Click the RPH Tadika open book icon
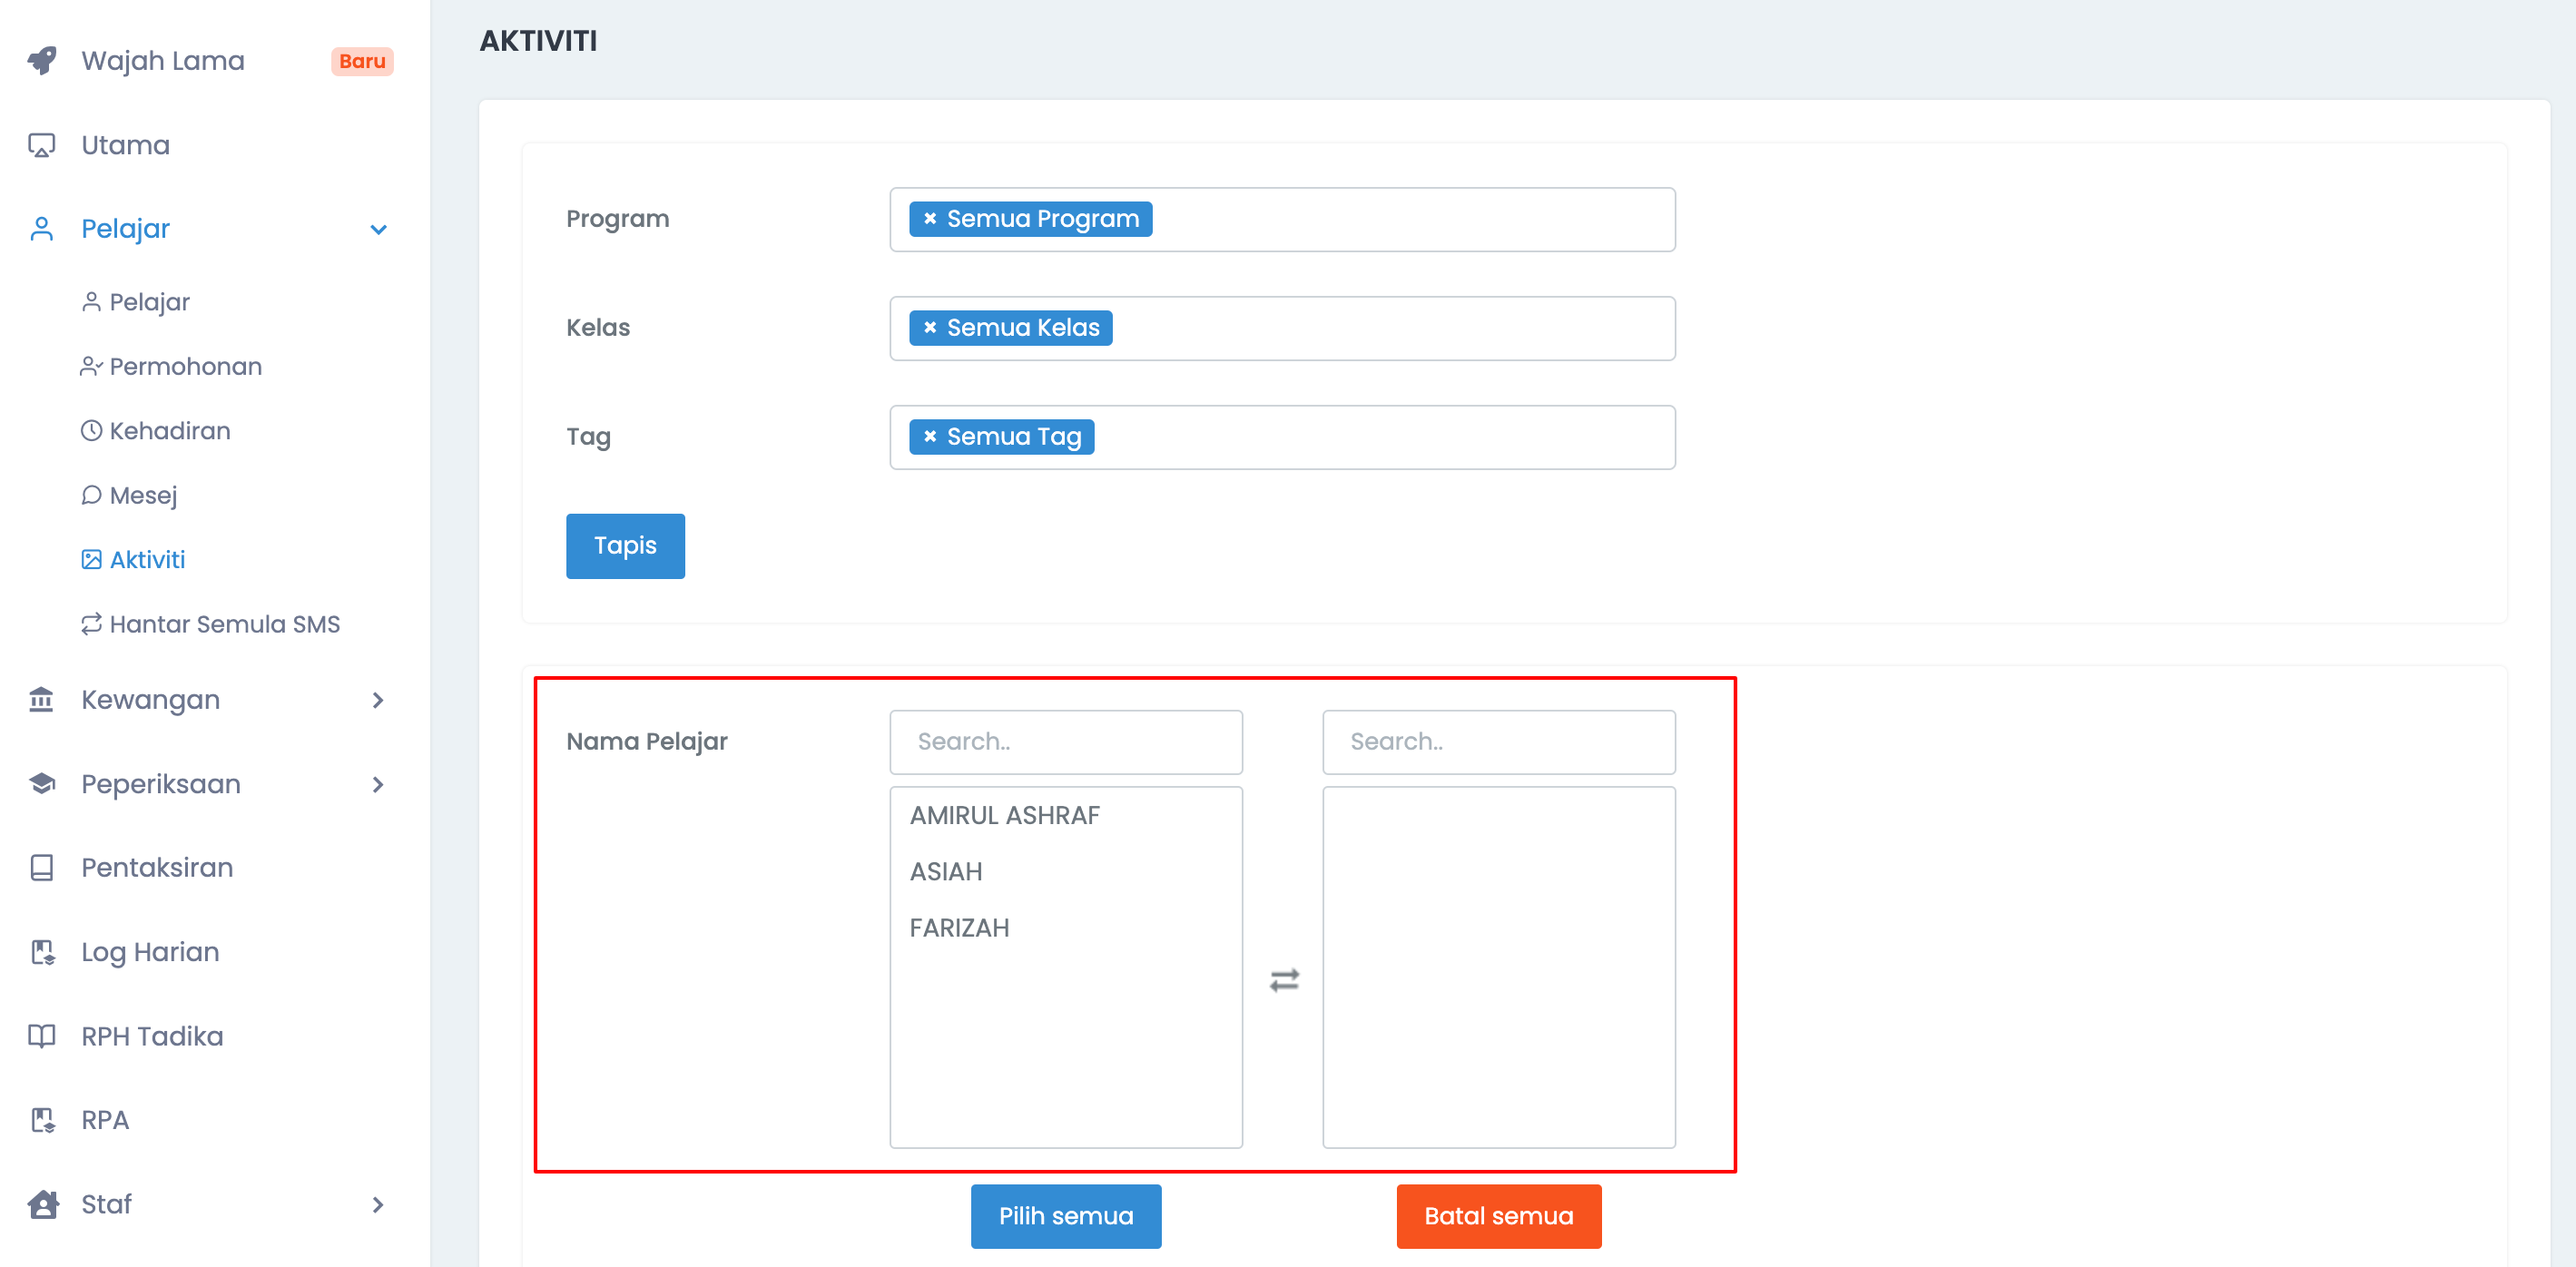The width and height of the screenshot is (2576, 1267). click(x=41, y=1036)
